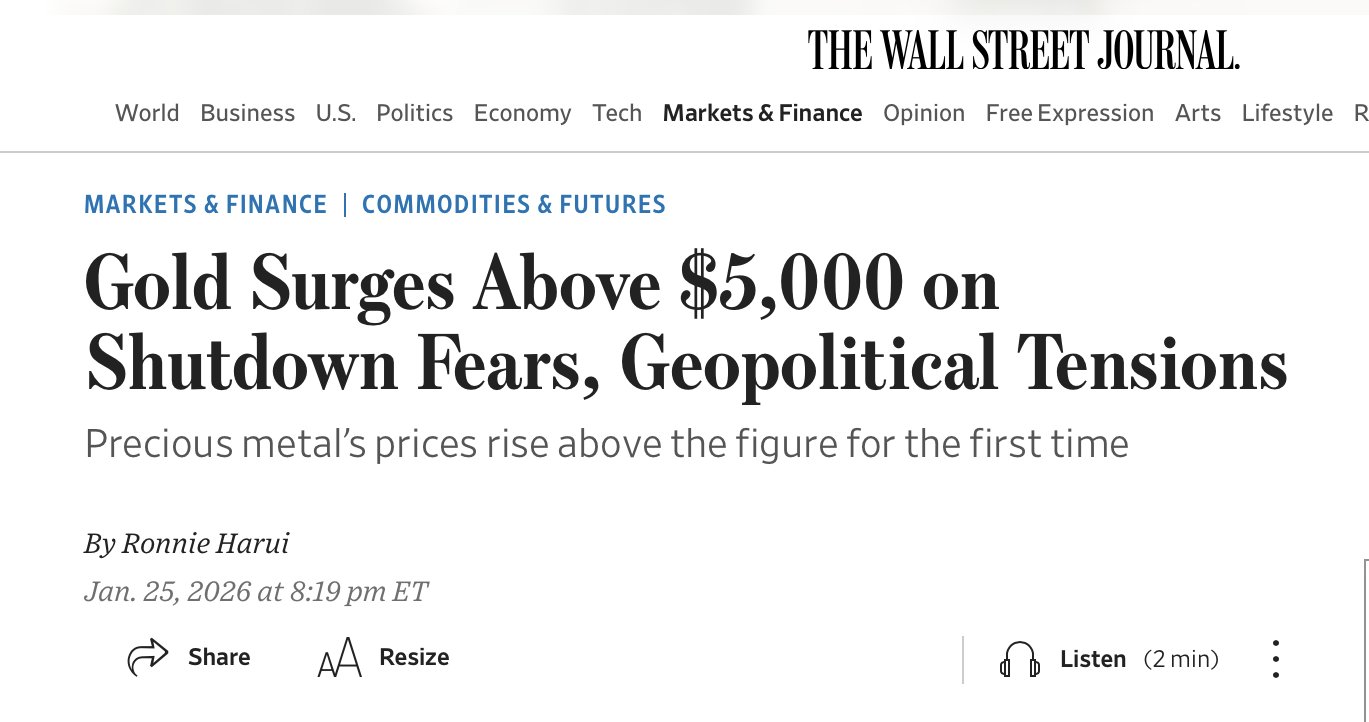The image size is (1369, 722).
Task: Open the Lifestyle section
Action: click(1287, 113)
